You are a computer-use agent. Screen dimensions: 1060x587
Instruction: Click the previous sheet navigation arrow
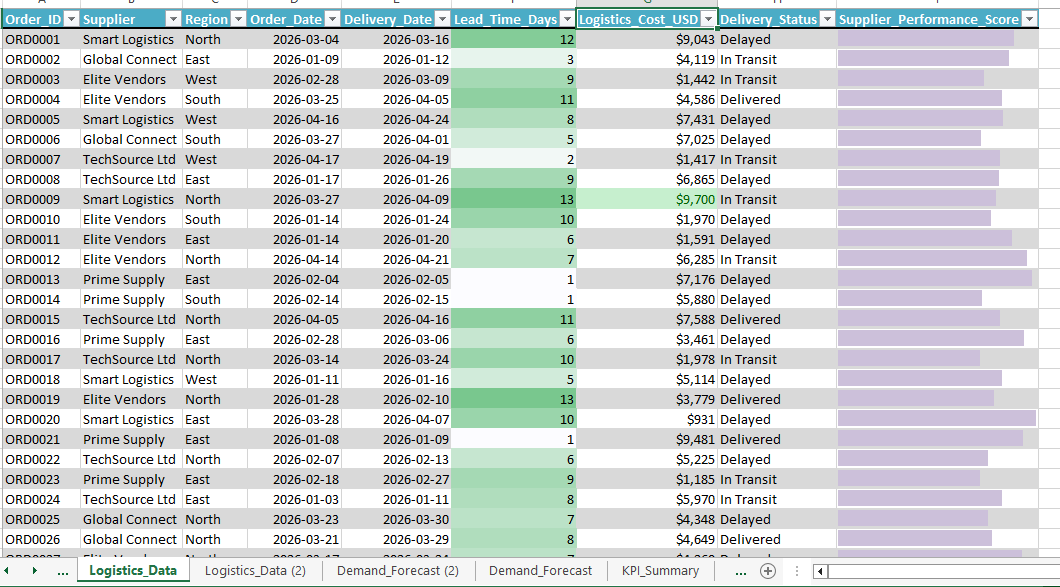tap(5, 571)
